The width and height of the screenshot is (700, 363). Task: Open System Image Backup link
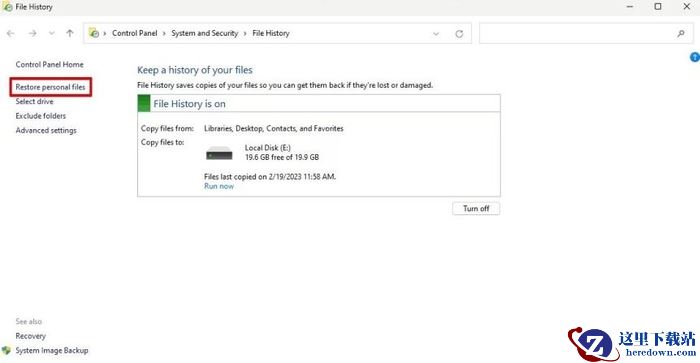(x=51, y=350)
